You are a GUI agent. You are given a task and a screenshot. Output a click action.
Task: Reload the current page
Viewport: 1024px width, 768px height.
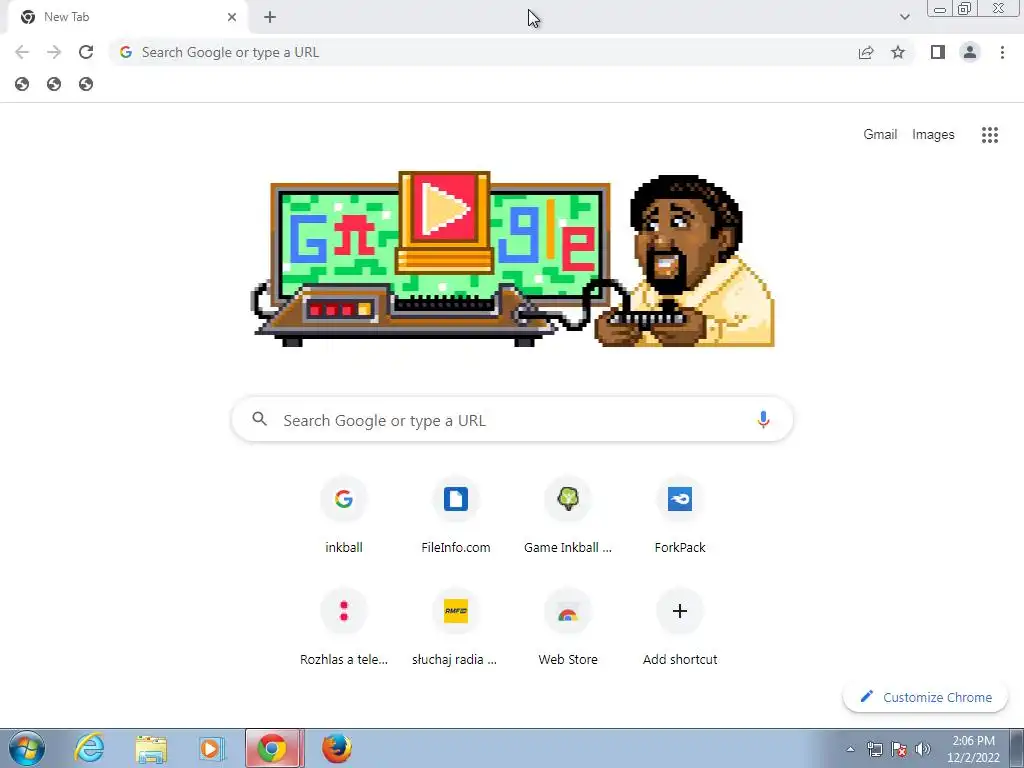86,52
